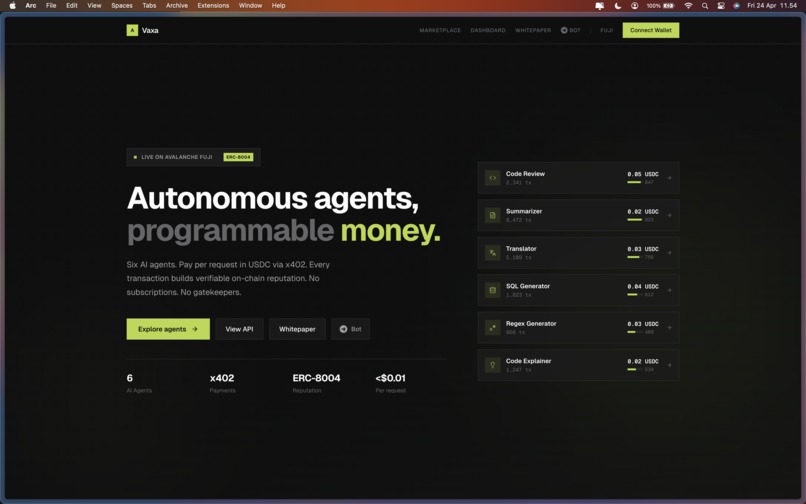This screenshot has width=806, height=504.
Task: Click the FUJI network label in navbar
Action: (607, 30)
